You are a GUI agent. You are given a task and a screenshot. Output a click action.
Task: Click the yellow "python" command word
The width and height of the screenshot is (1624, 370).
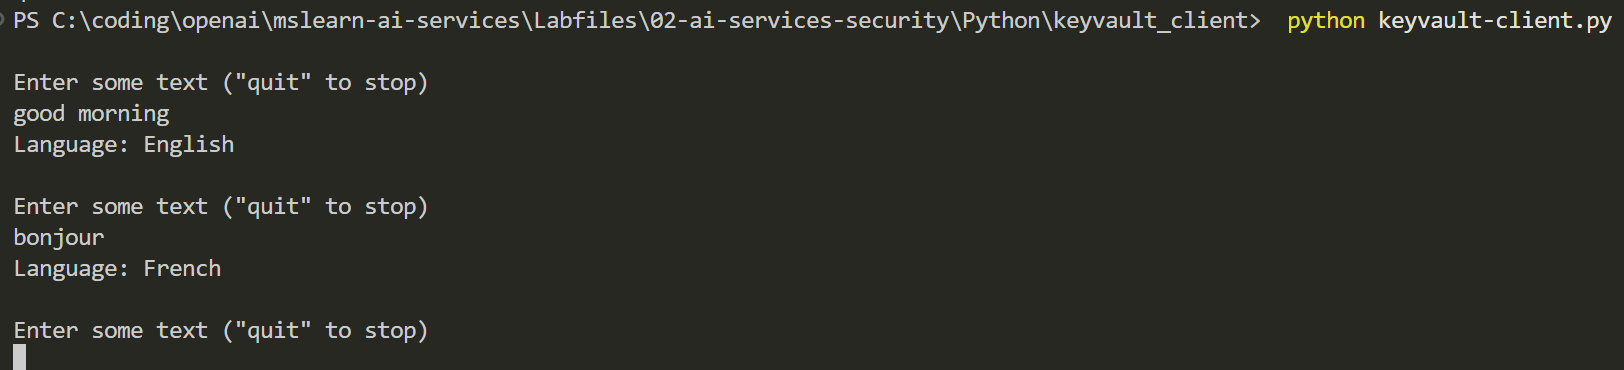pyautogui.click(x=1325, y=21)
